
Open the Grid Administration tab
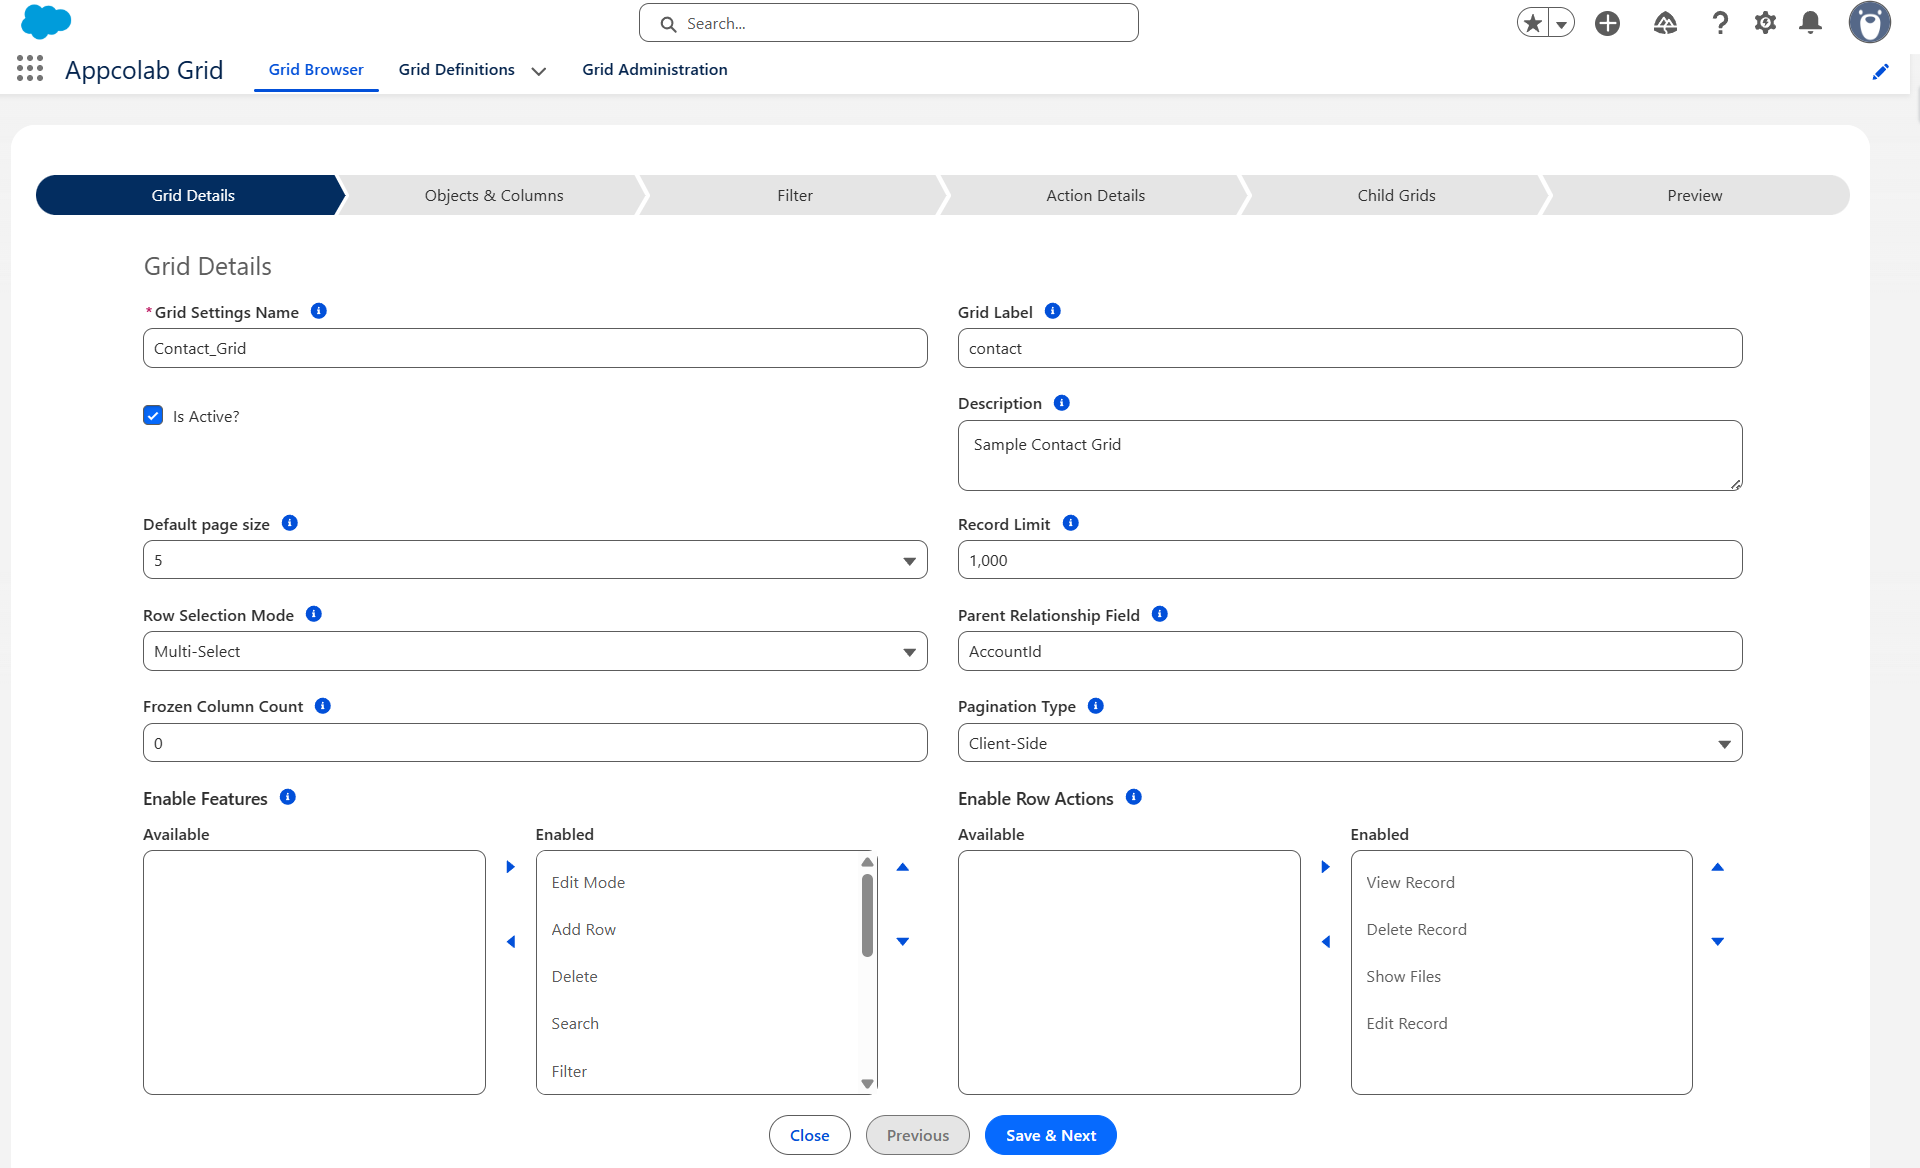pos(655,70)
